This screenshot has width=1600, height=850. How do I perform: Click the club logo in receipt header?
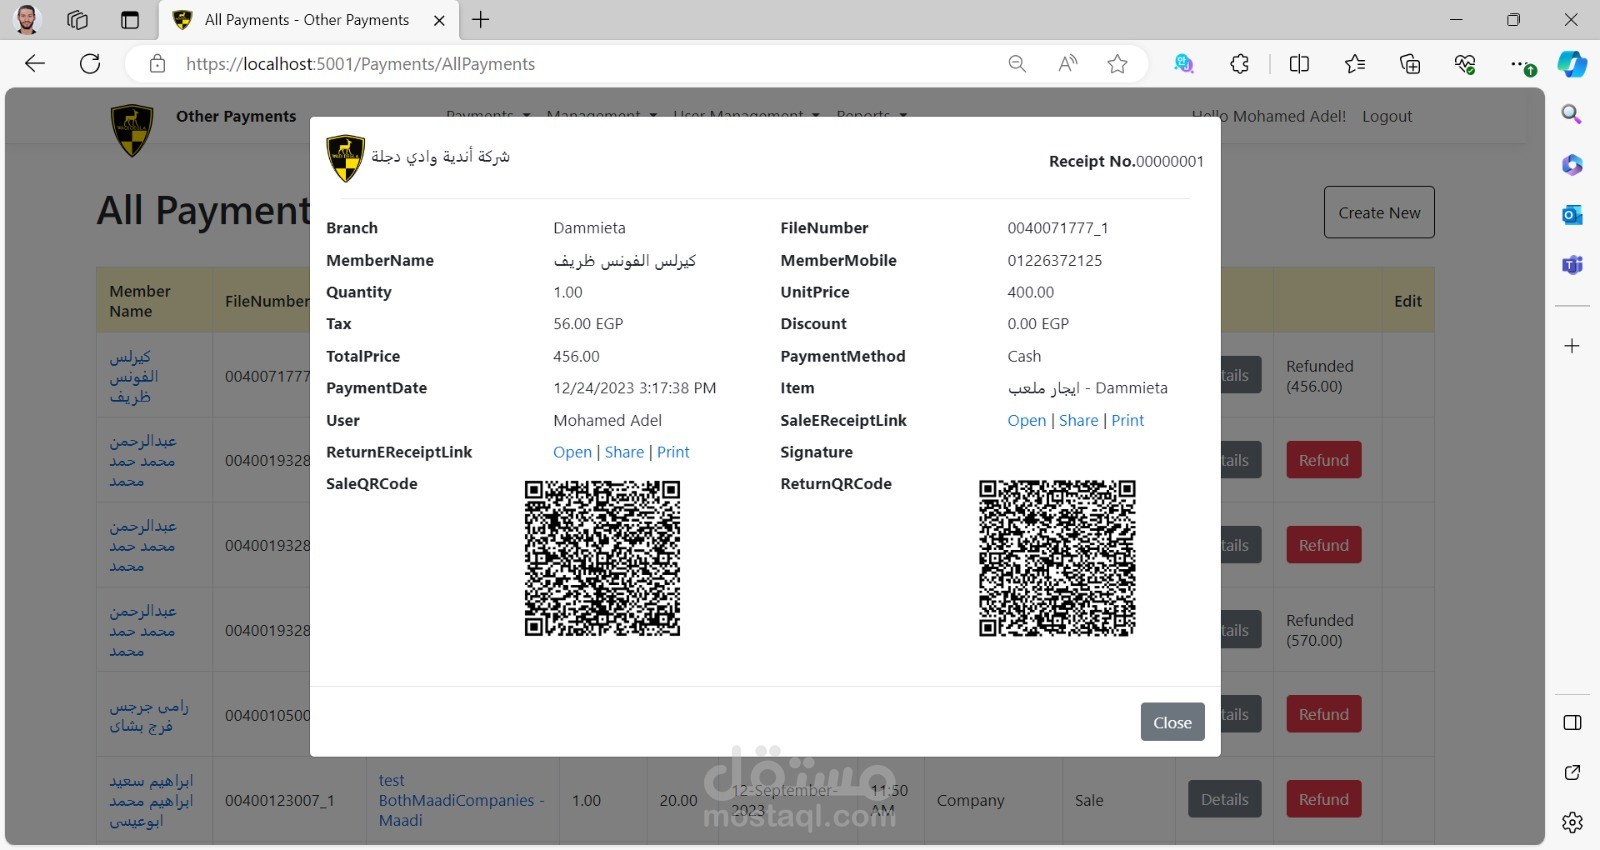(345, 158)
